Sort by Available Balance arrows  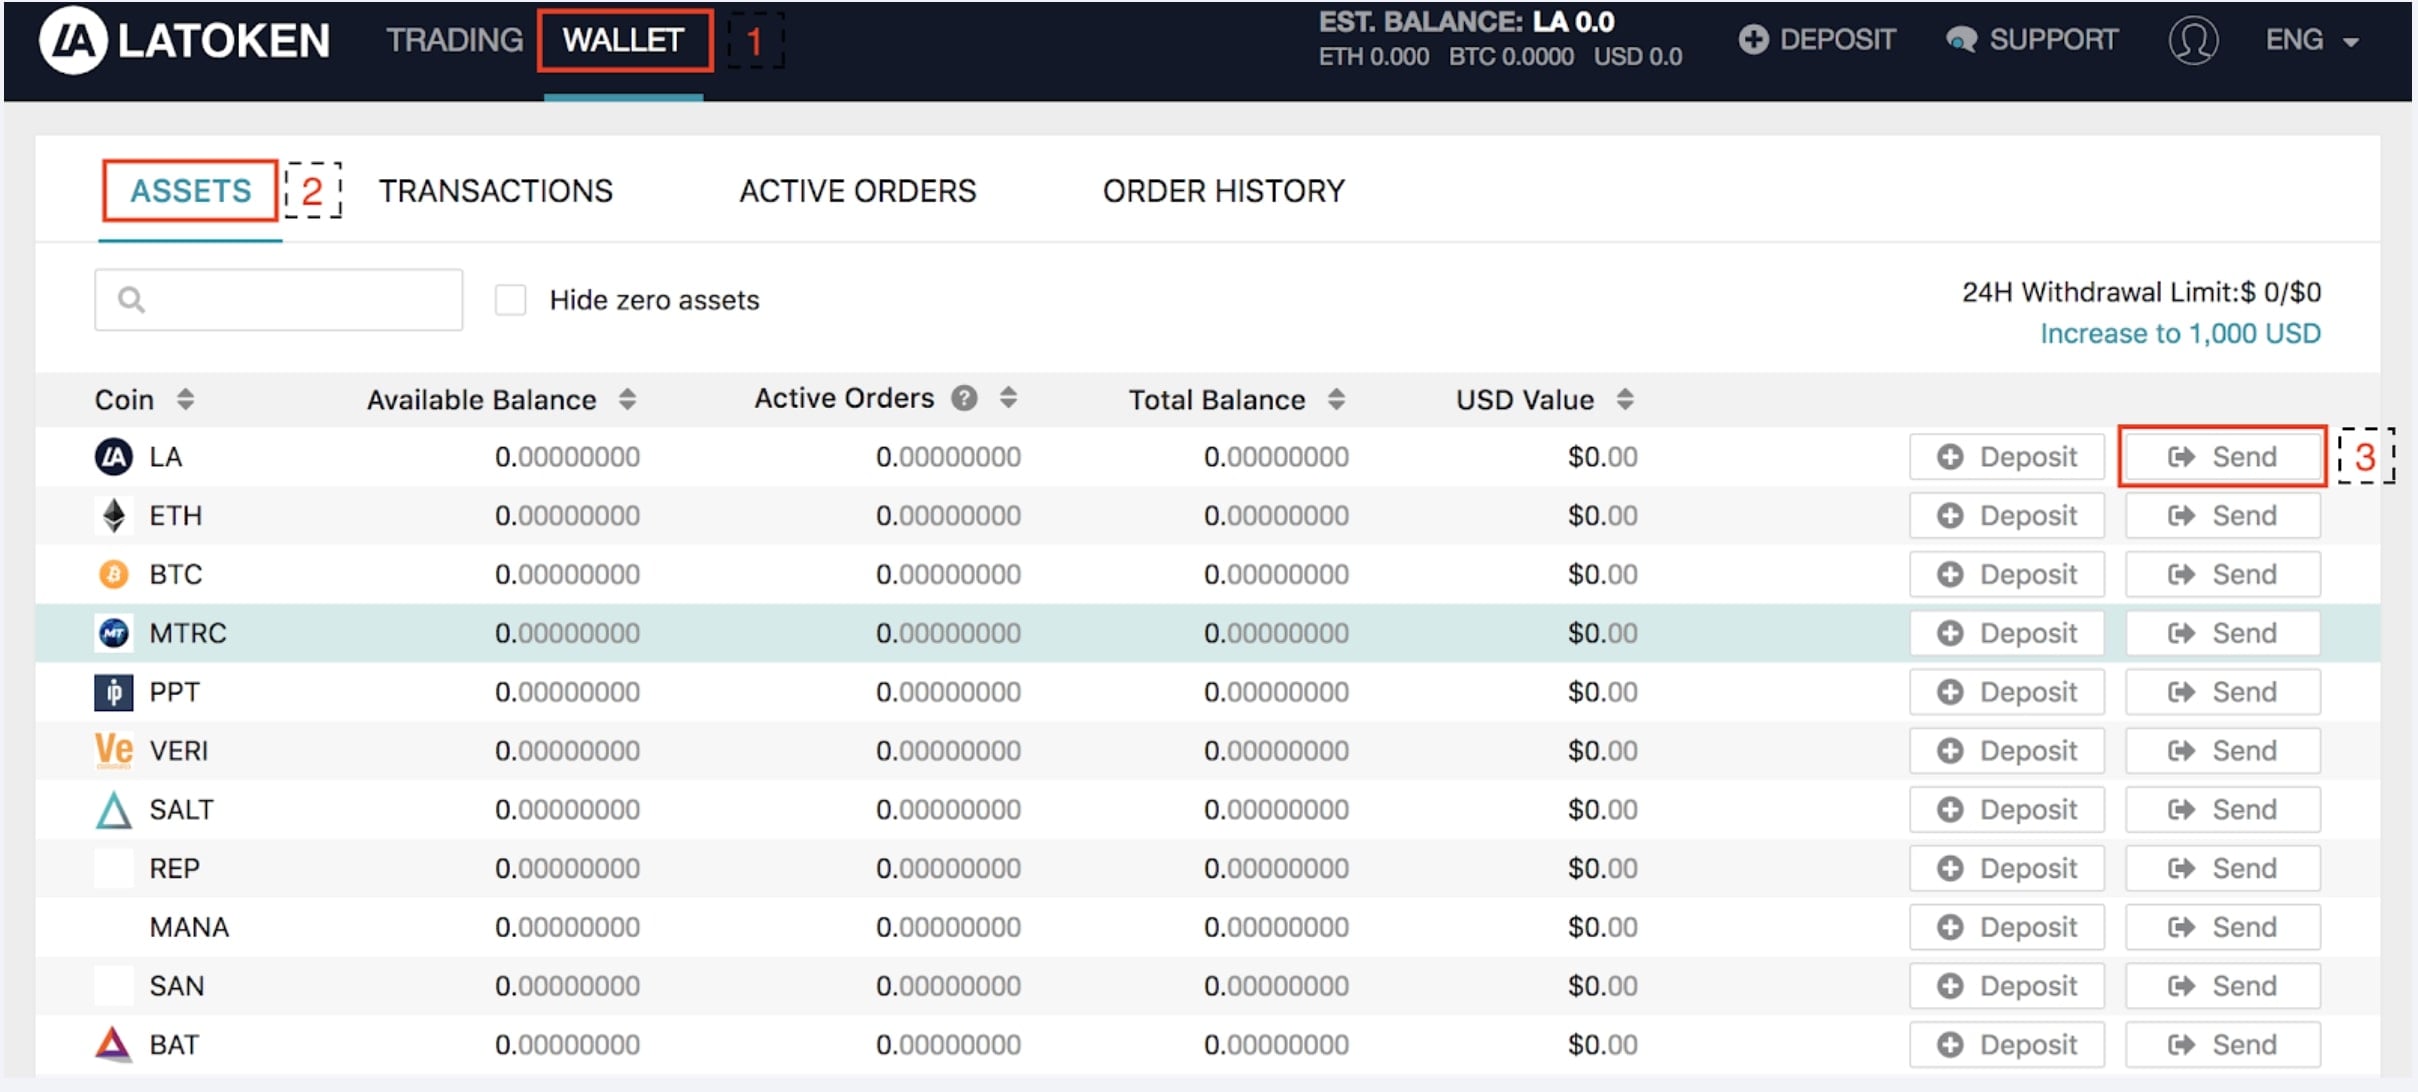(x=627, y=399)
